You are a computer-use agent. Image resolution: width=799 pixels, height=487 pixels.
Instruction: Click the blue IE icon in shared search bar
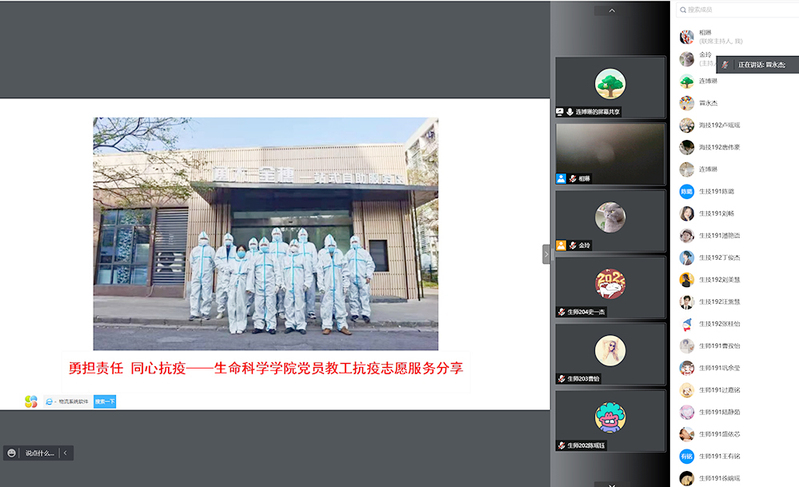click(x=49, y=401)
